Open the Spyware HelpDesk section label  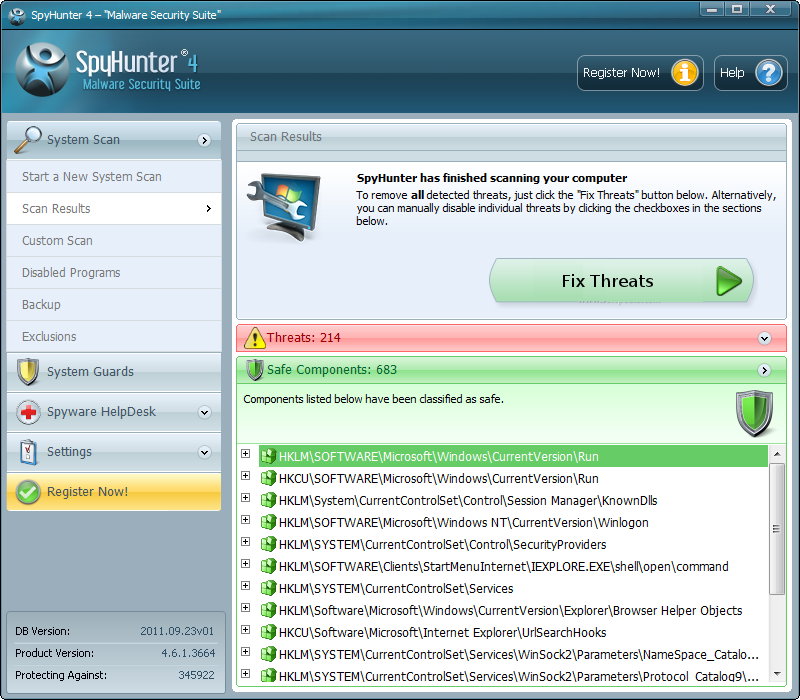coord(101,412)
